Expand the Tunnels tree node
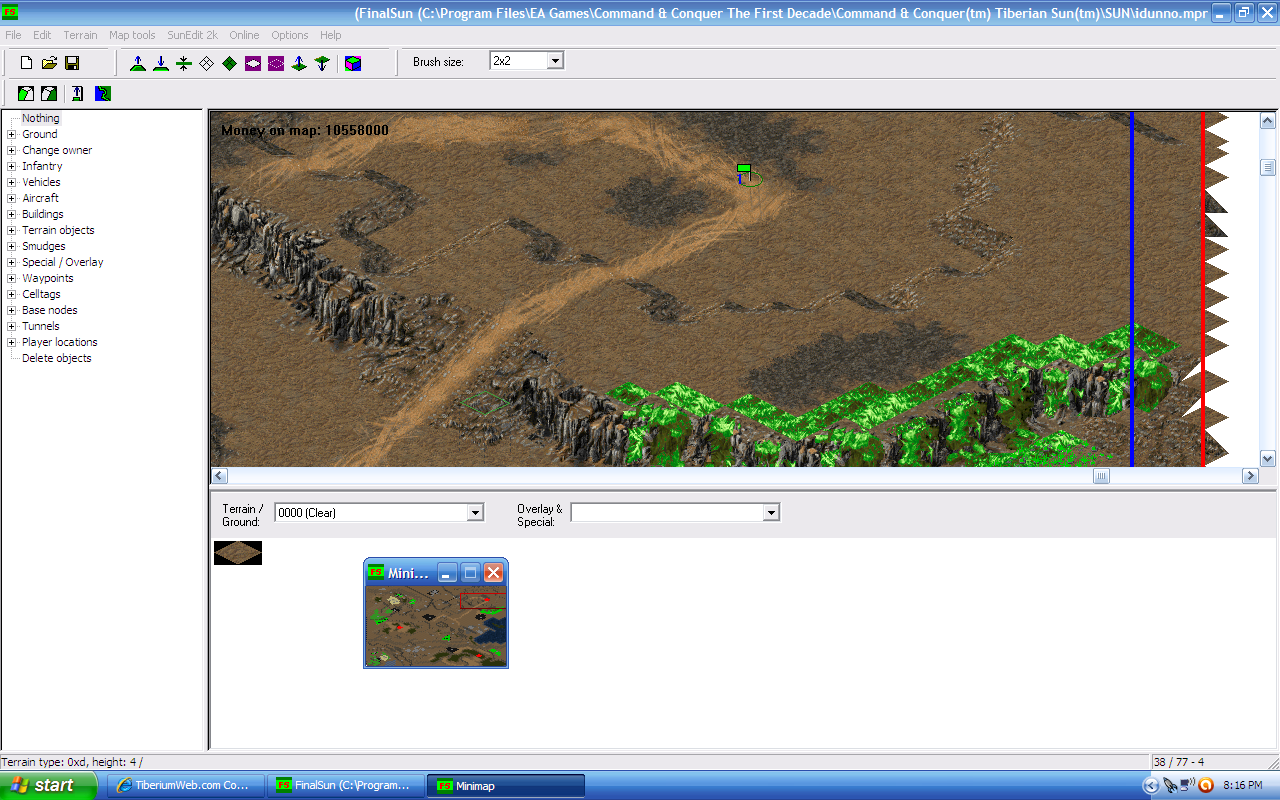 click(12, 326)
